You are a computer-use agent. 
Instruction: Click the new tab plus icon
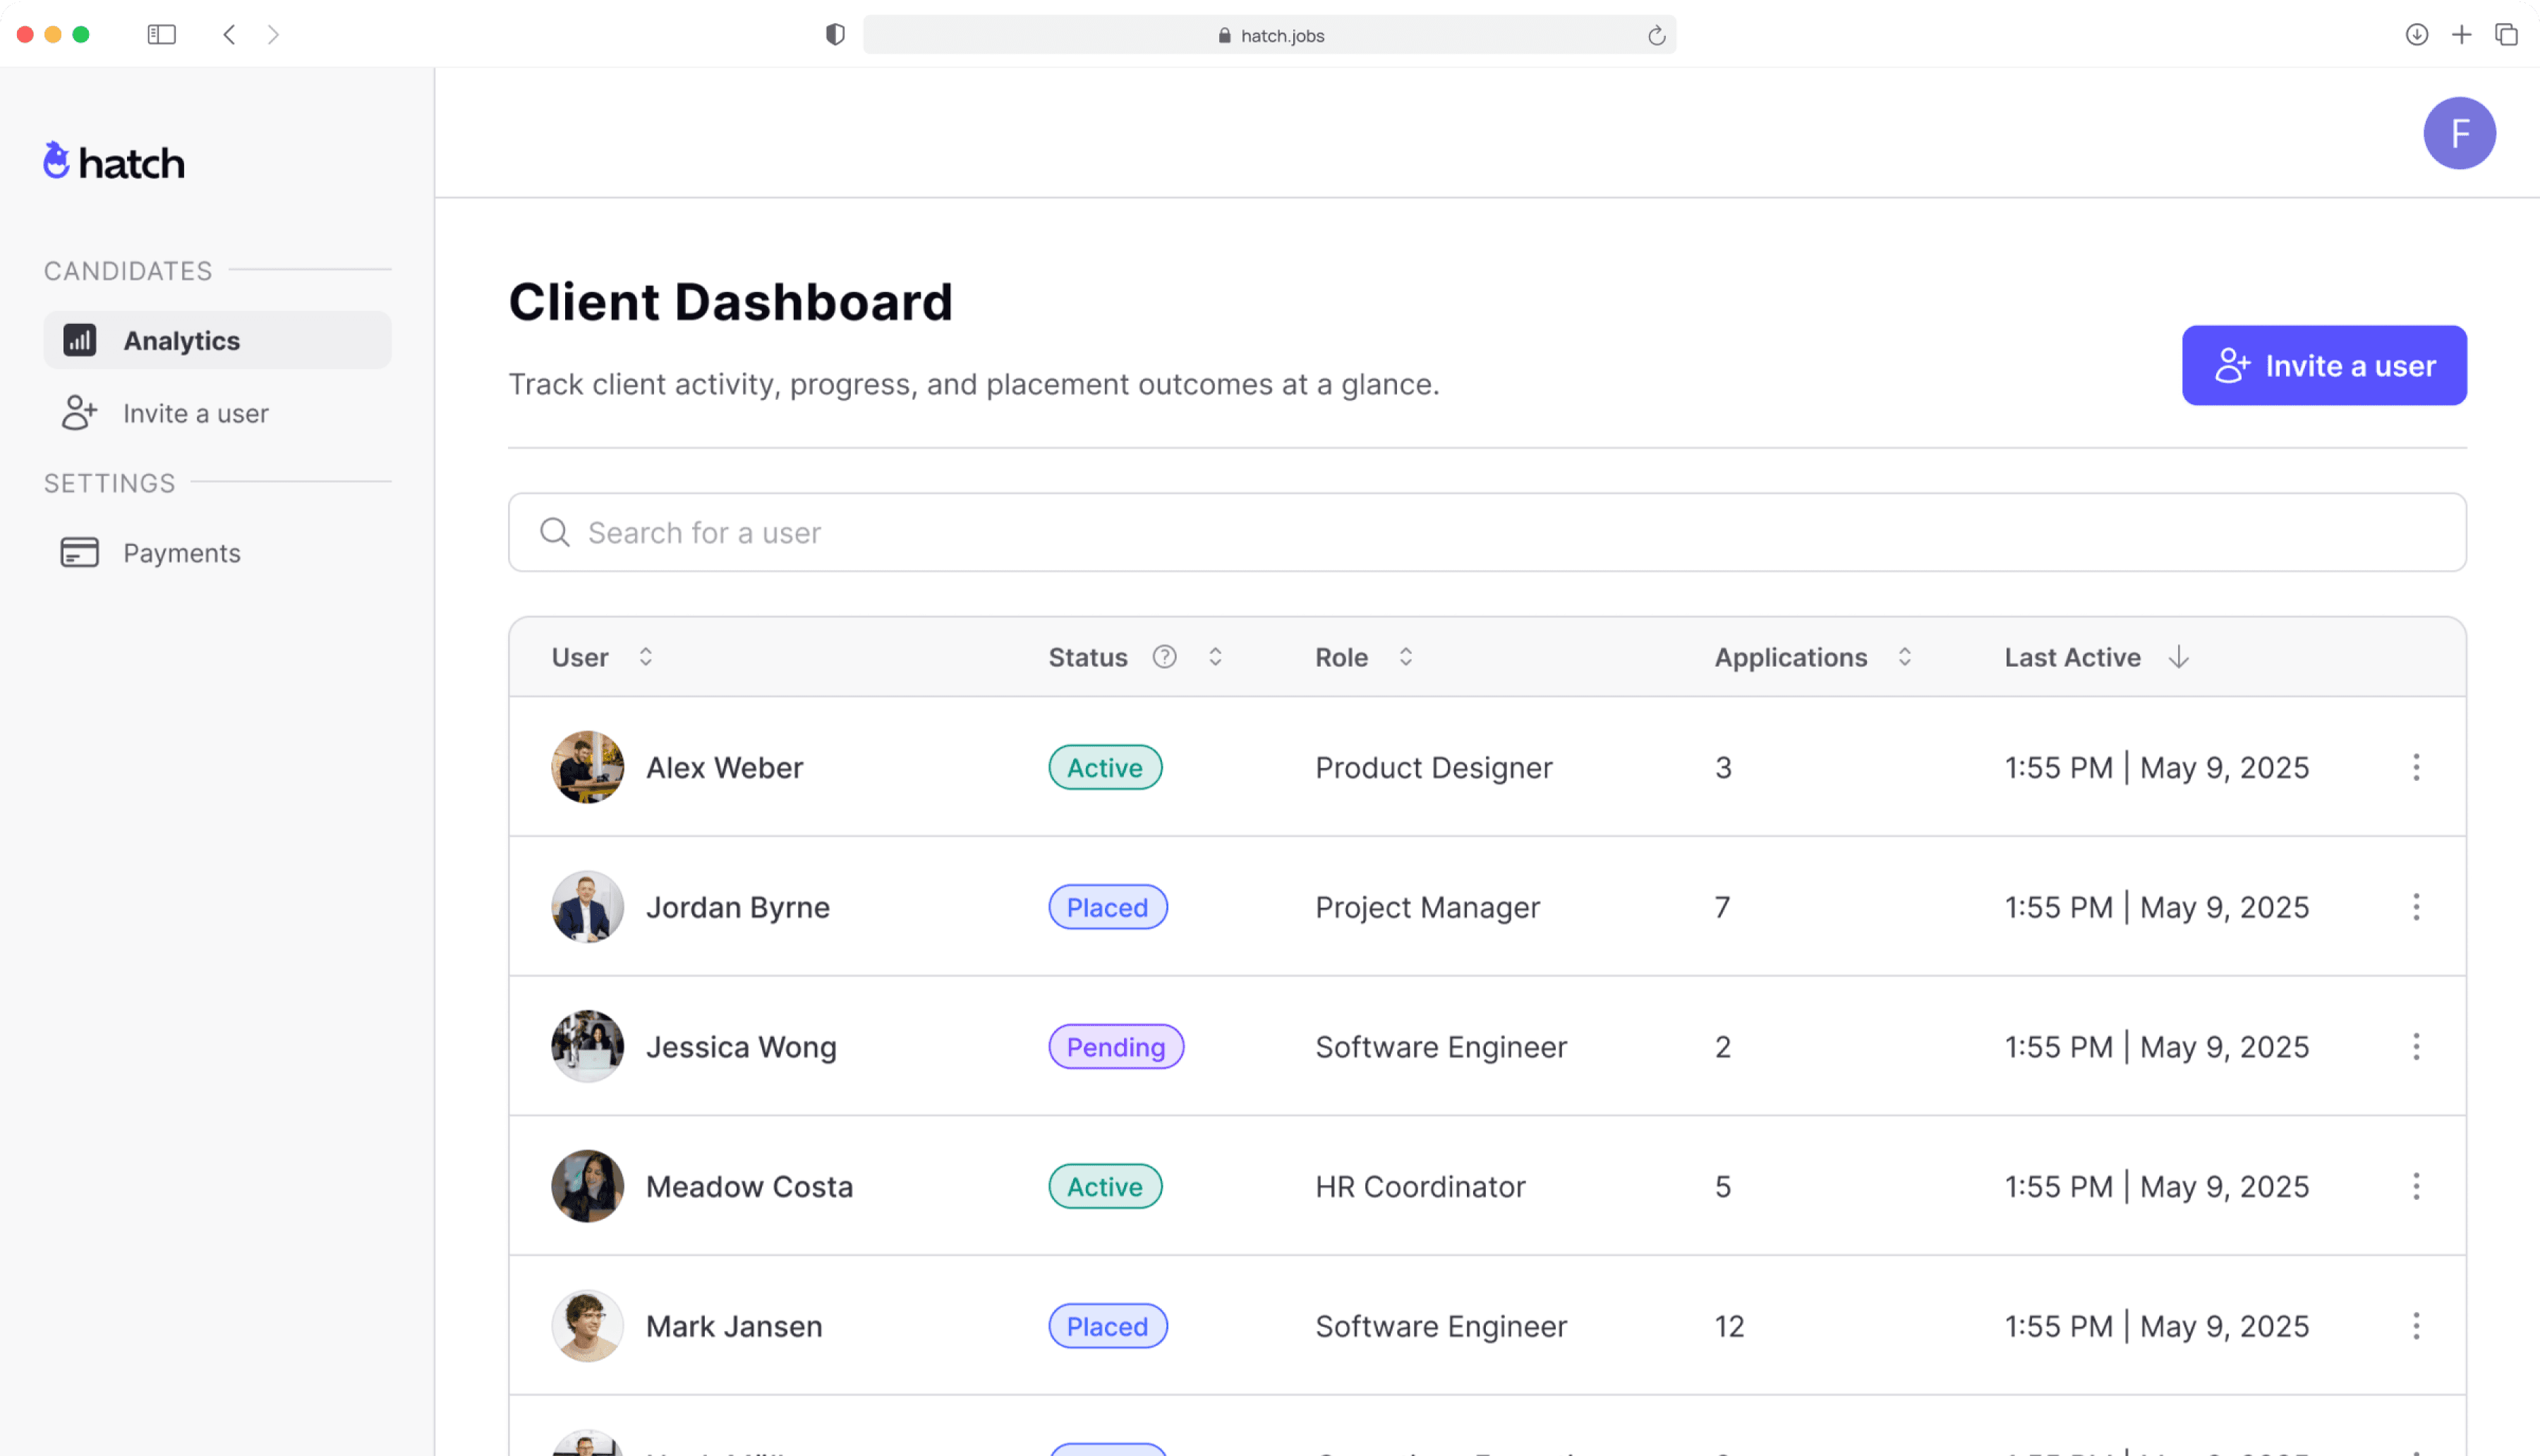2461,35
